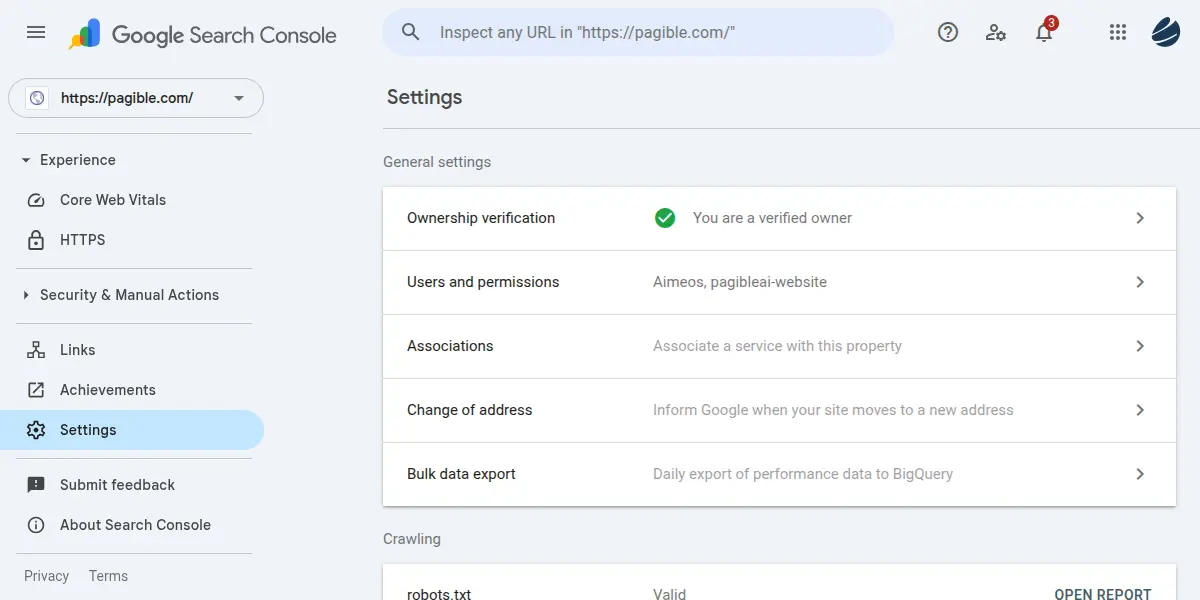Click the Associations label
The image size is (1200, 600).
[450, 346]
